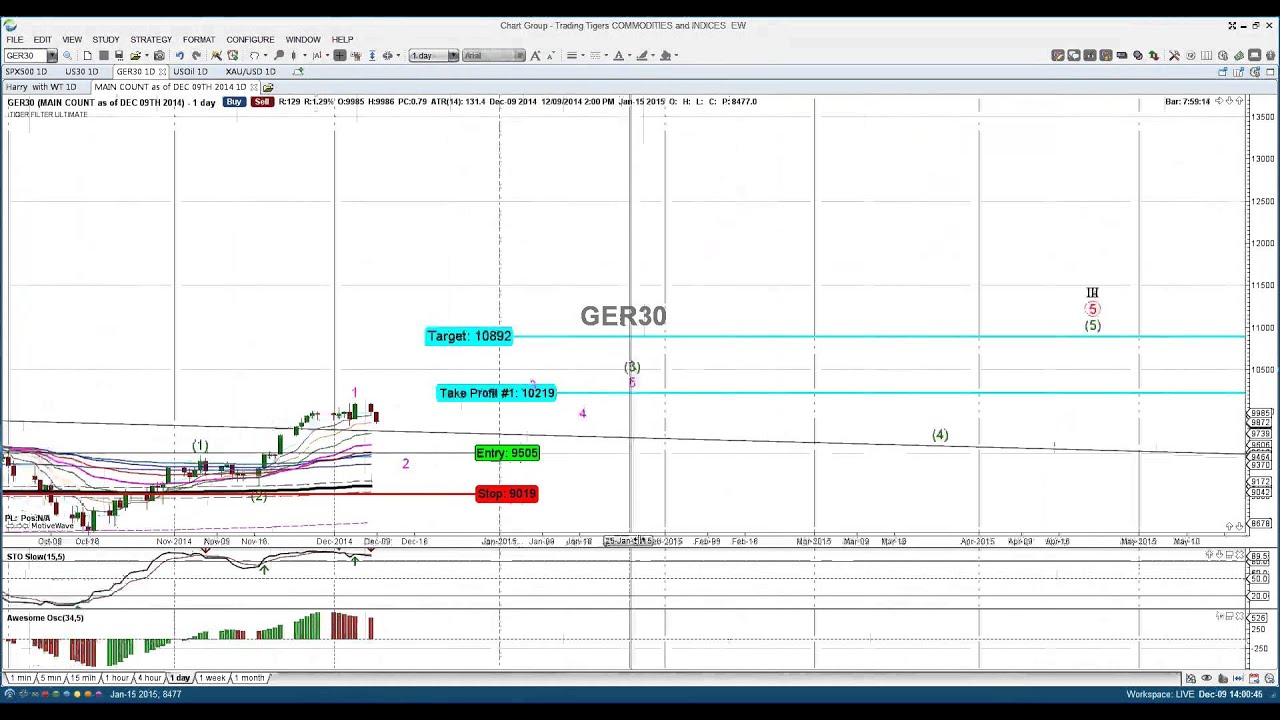Click the undo arrow icon
Viewport: 1280px width, 720px height.
[179, 55]
